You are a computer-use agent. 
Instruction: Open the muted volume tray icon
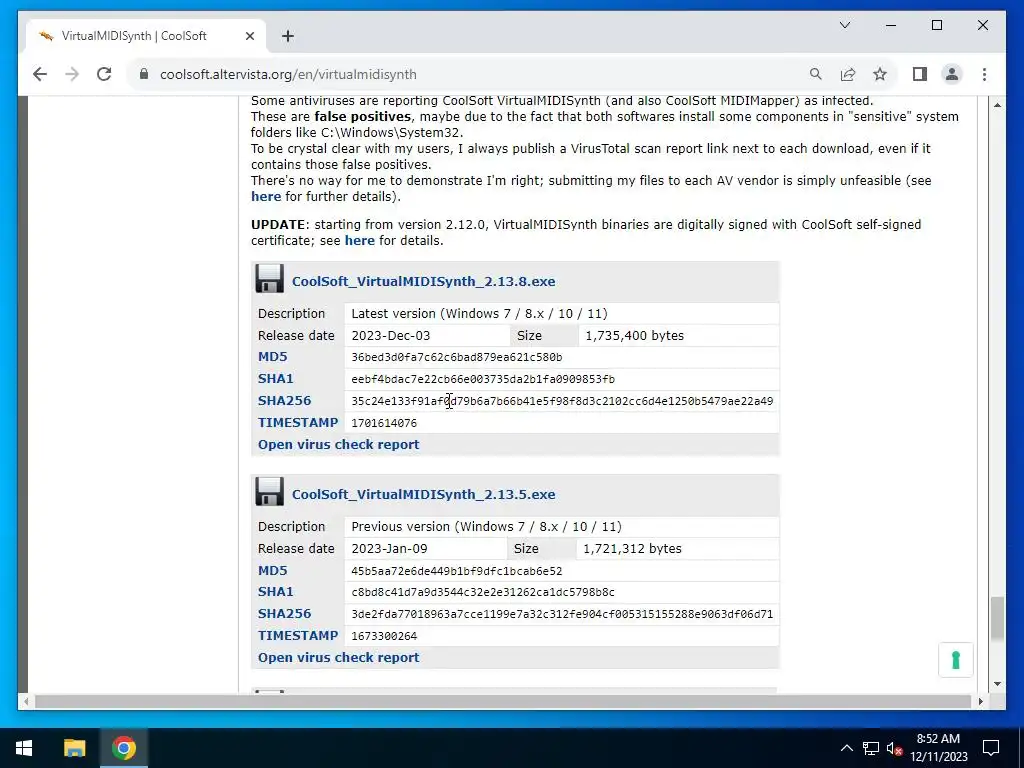[x=895, y=748]
